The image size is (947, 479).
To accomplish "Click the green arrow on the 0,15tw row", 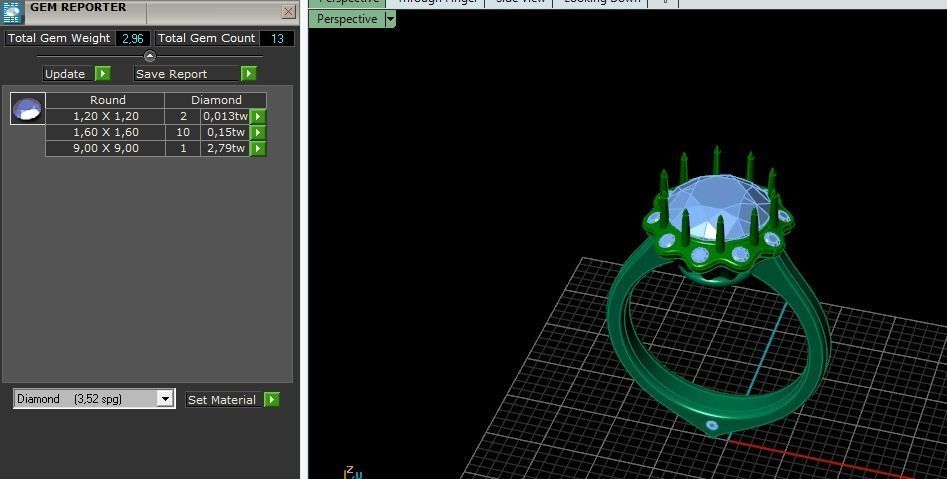I will (x=258, y=132).
